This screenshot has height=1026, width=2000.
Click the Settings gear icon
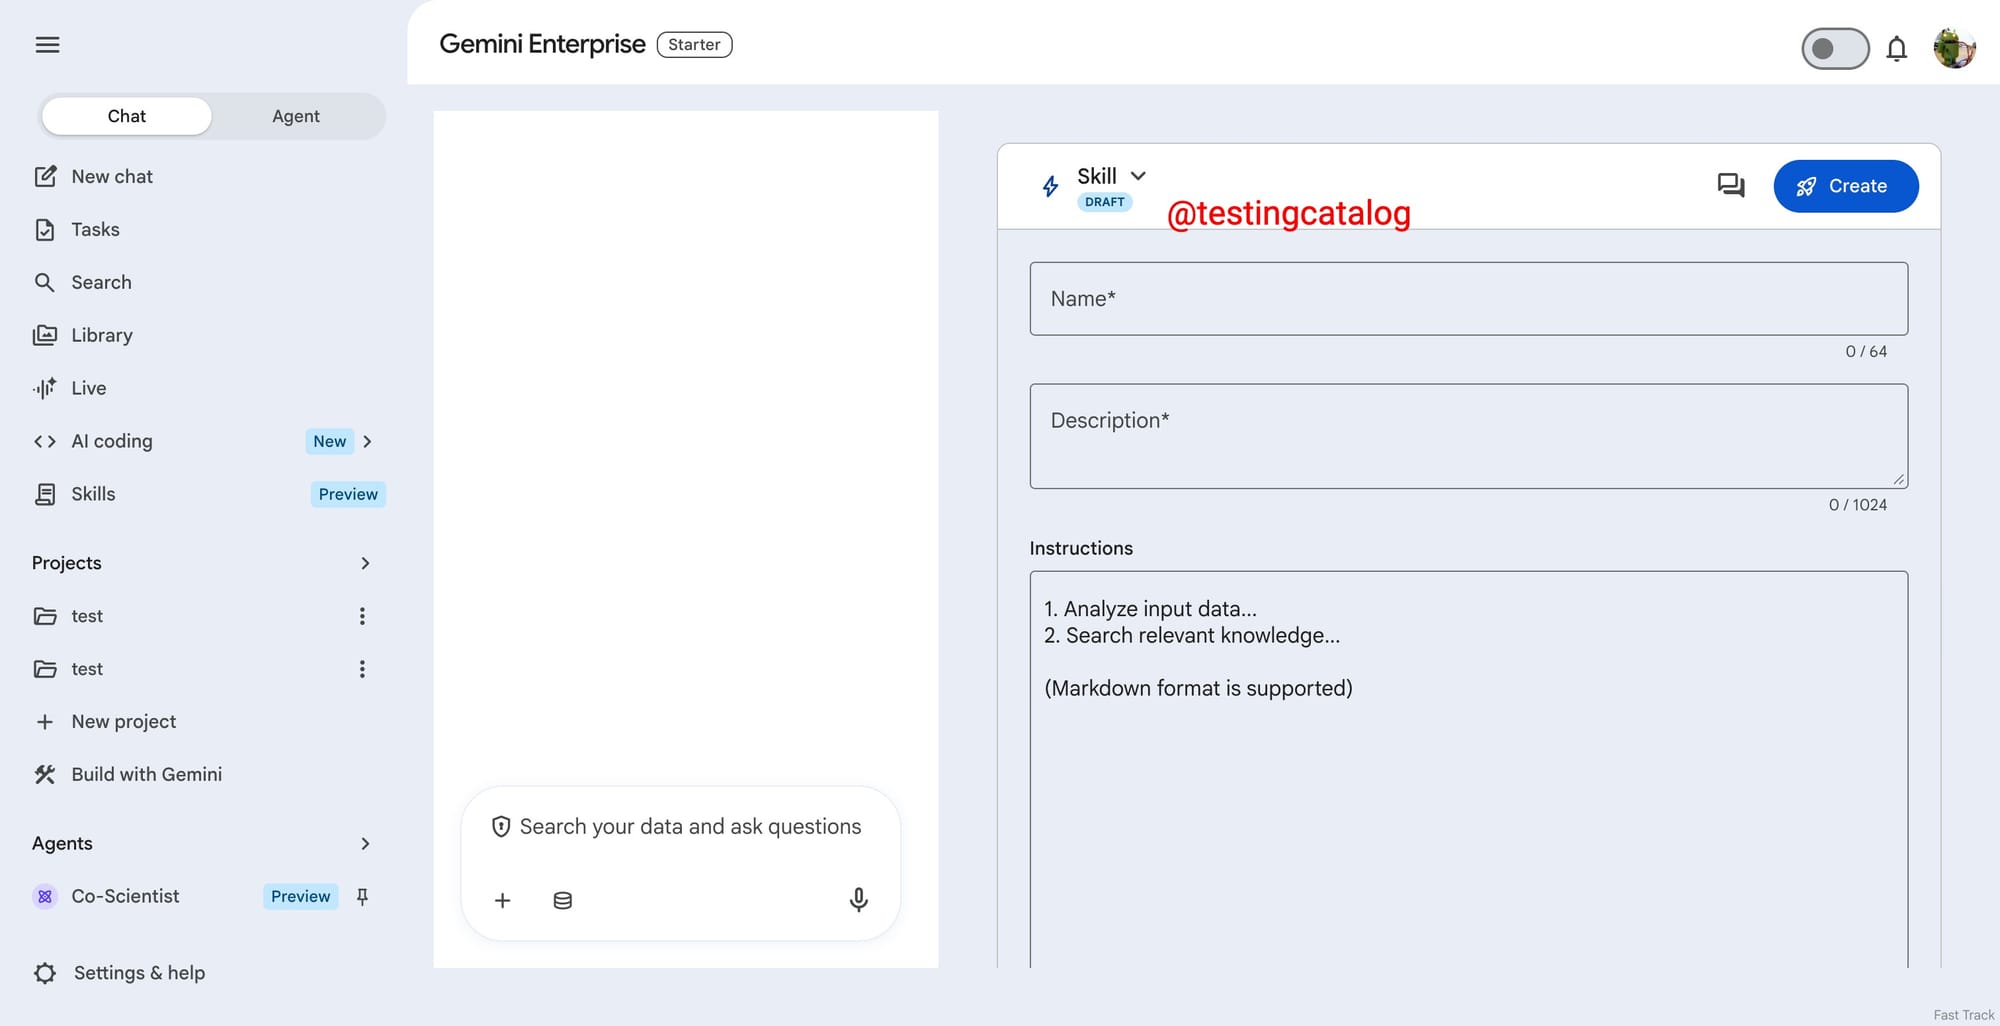coord(45,973)
